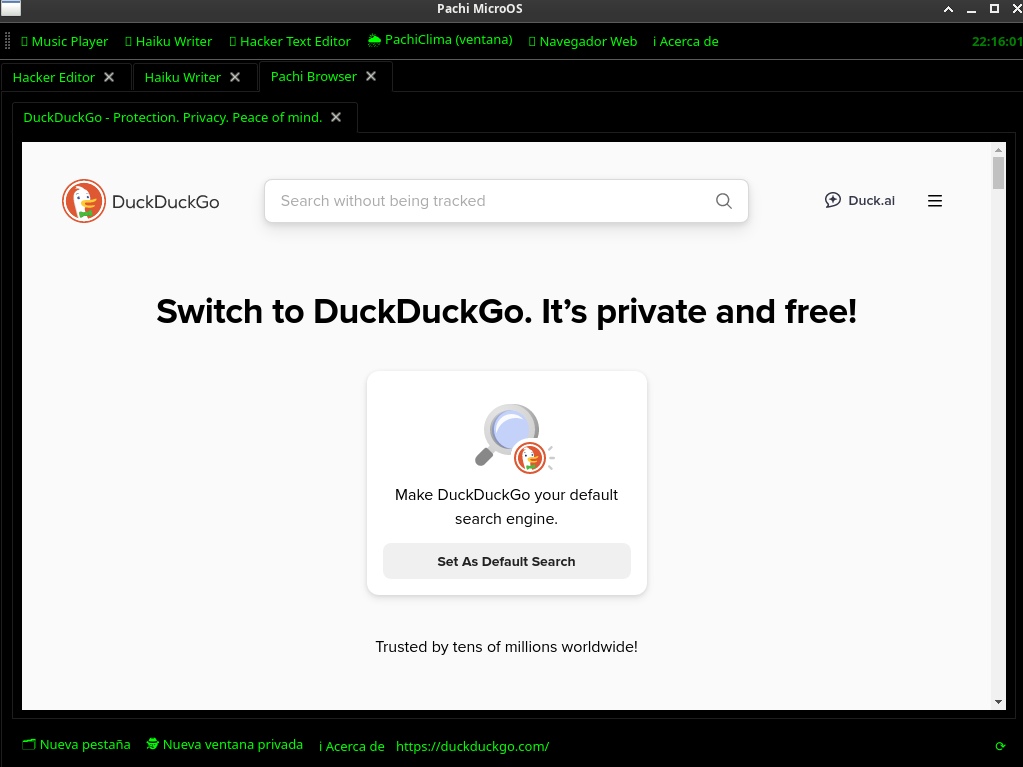The width and height of the screenshot is (1023, 767).
Task: Open Music Player from the toolbar
Action: (x=65, y=41)
